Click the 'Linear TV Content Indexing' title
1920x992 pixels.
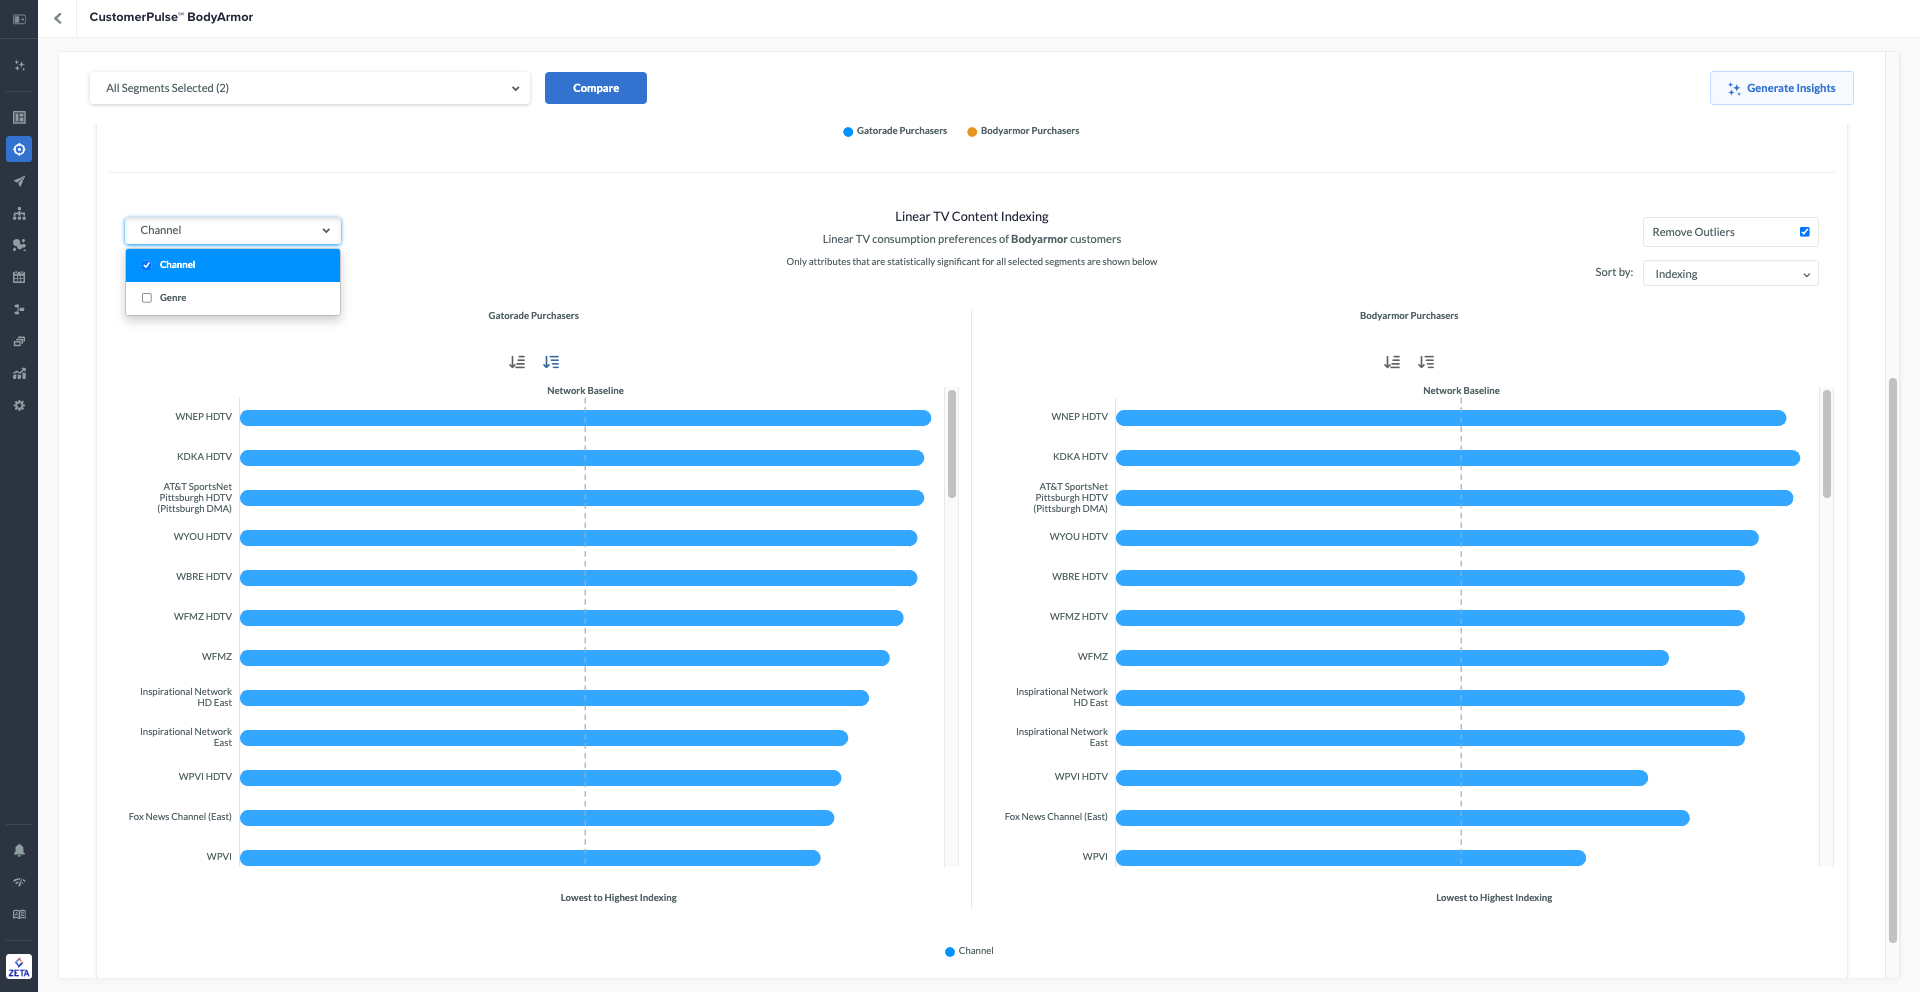[972, 217]
